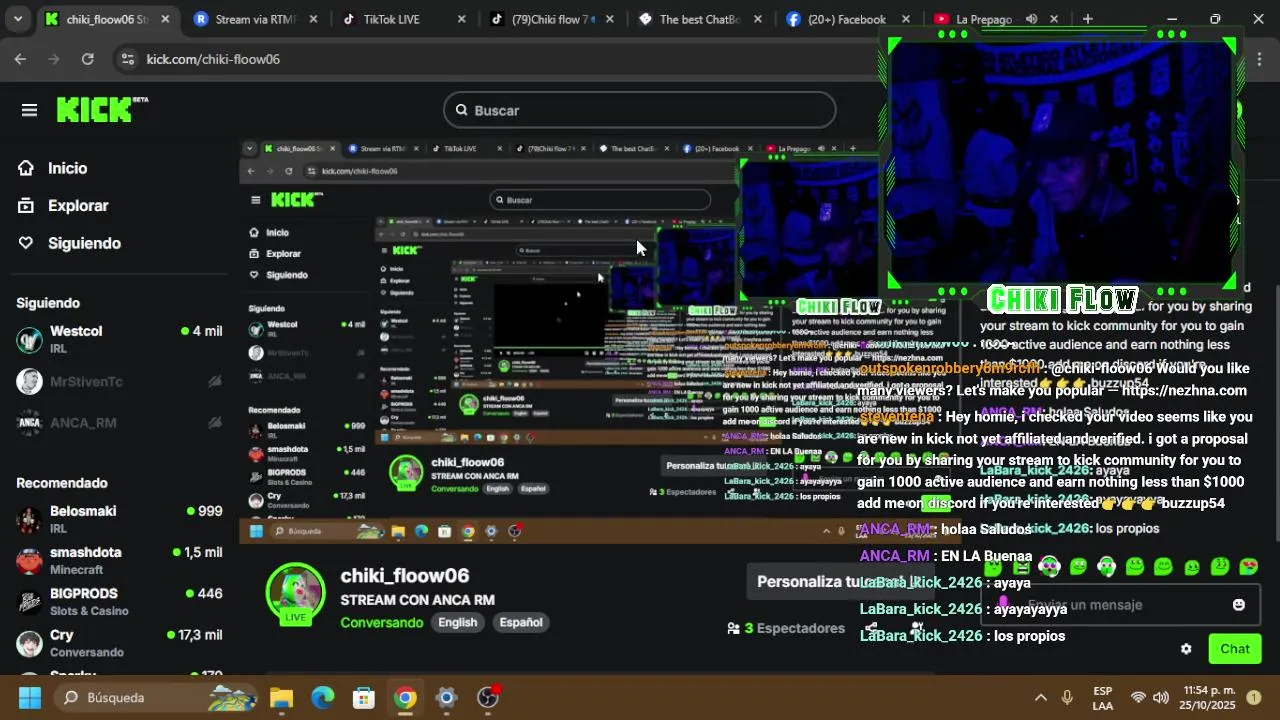The image size is (1280, 720).
Task: Open a new browser tab
Action: coord(1088,19)
